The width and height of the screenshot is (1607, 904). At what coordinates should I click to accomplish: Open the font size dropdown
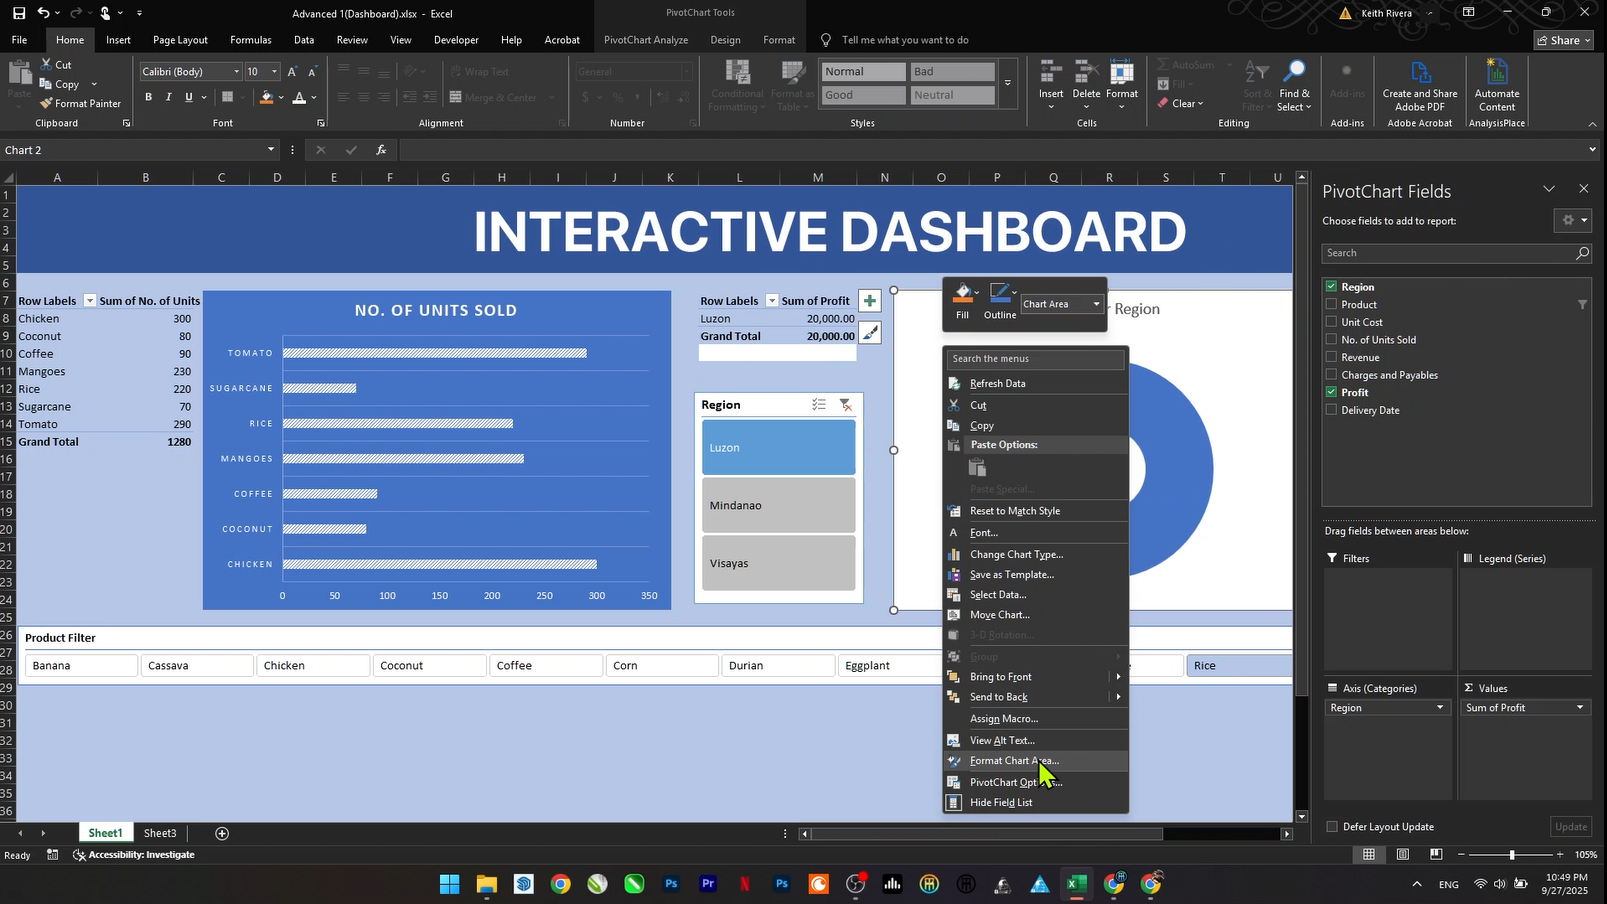274,72
